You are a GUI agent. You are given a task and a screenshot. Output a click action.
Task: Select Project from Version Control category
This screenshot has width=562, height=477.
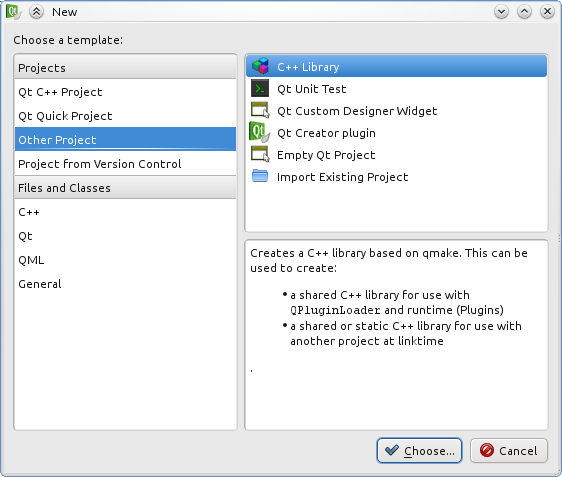pos(125,164)
